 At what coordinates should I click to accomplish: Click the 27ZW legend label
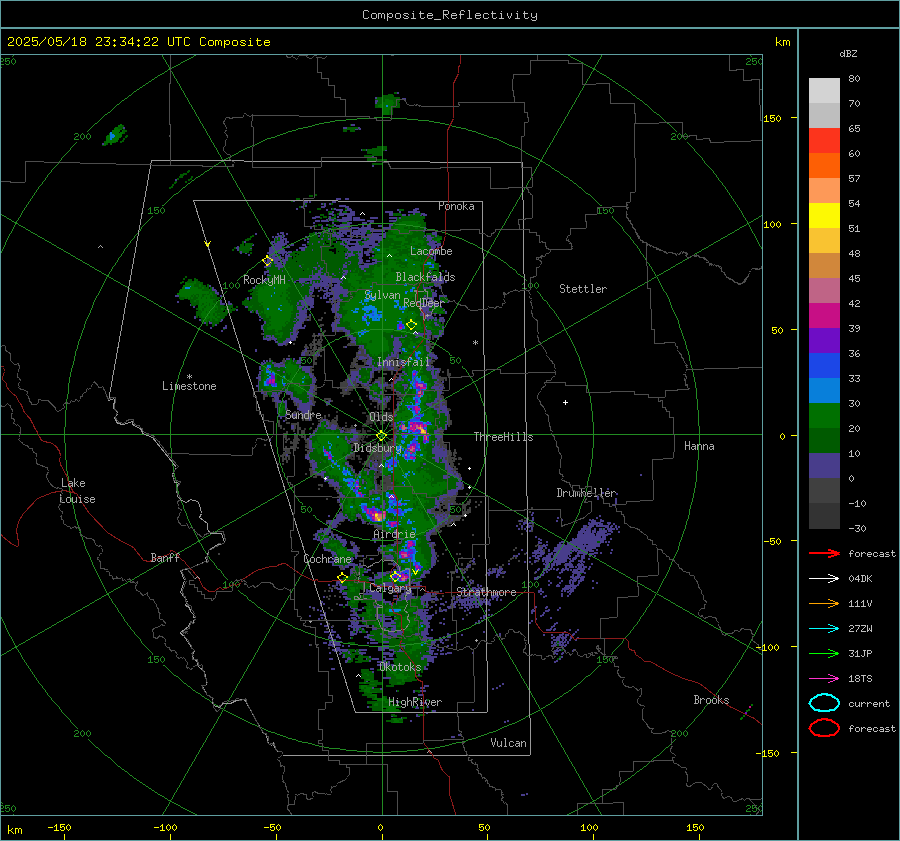pyautogui.click(x=860, y=629)
